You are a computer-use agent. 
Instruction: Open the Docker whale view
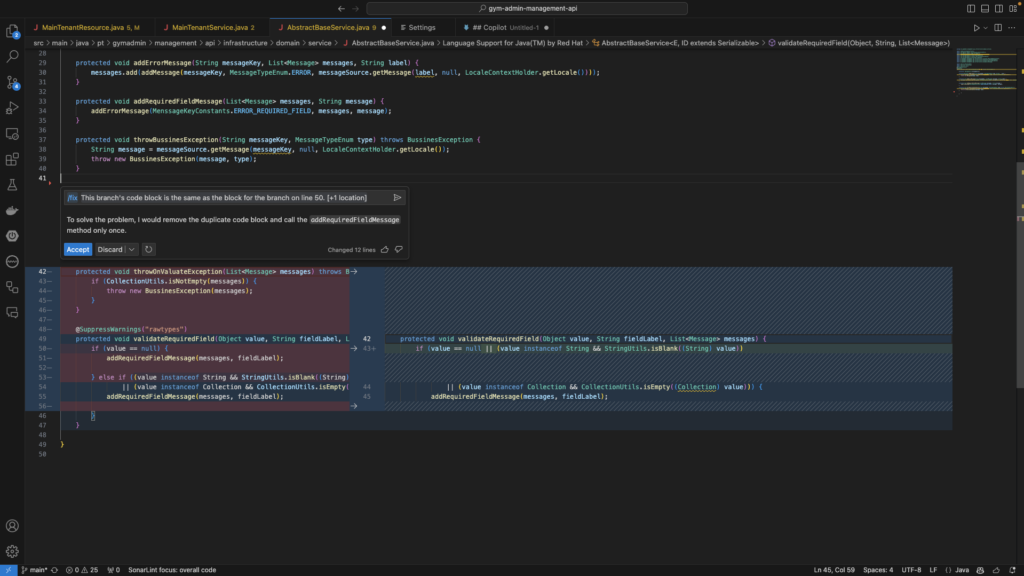click(x=12, y=210)
